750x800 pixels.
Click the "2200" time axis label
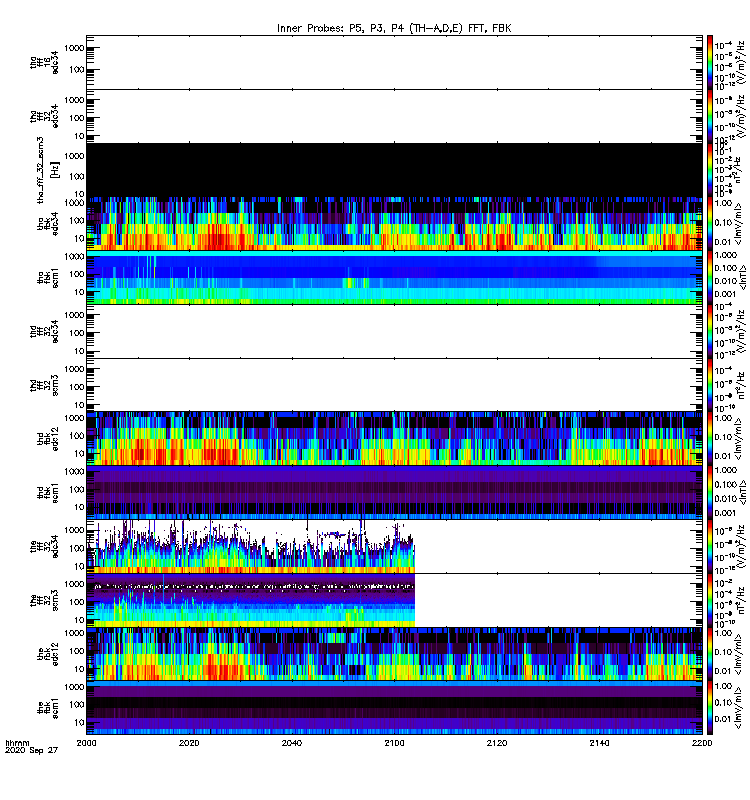click(x=702, y=742)
